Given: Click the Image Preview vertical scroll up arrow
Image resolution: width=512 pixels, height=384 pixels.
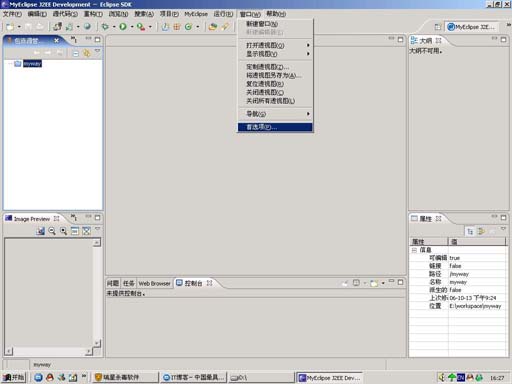Looking at the screenshot, I should click(x=97, y=242).
